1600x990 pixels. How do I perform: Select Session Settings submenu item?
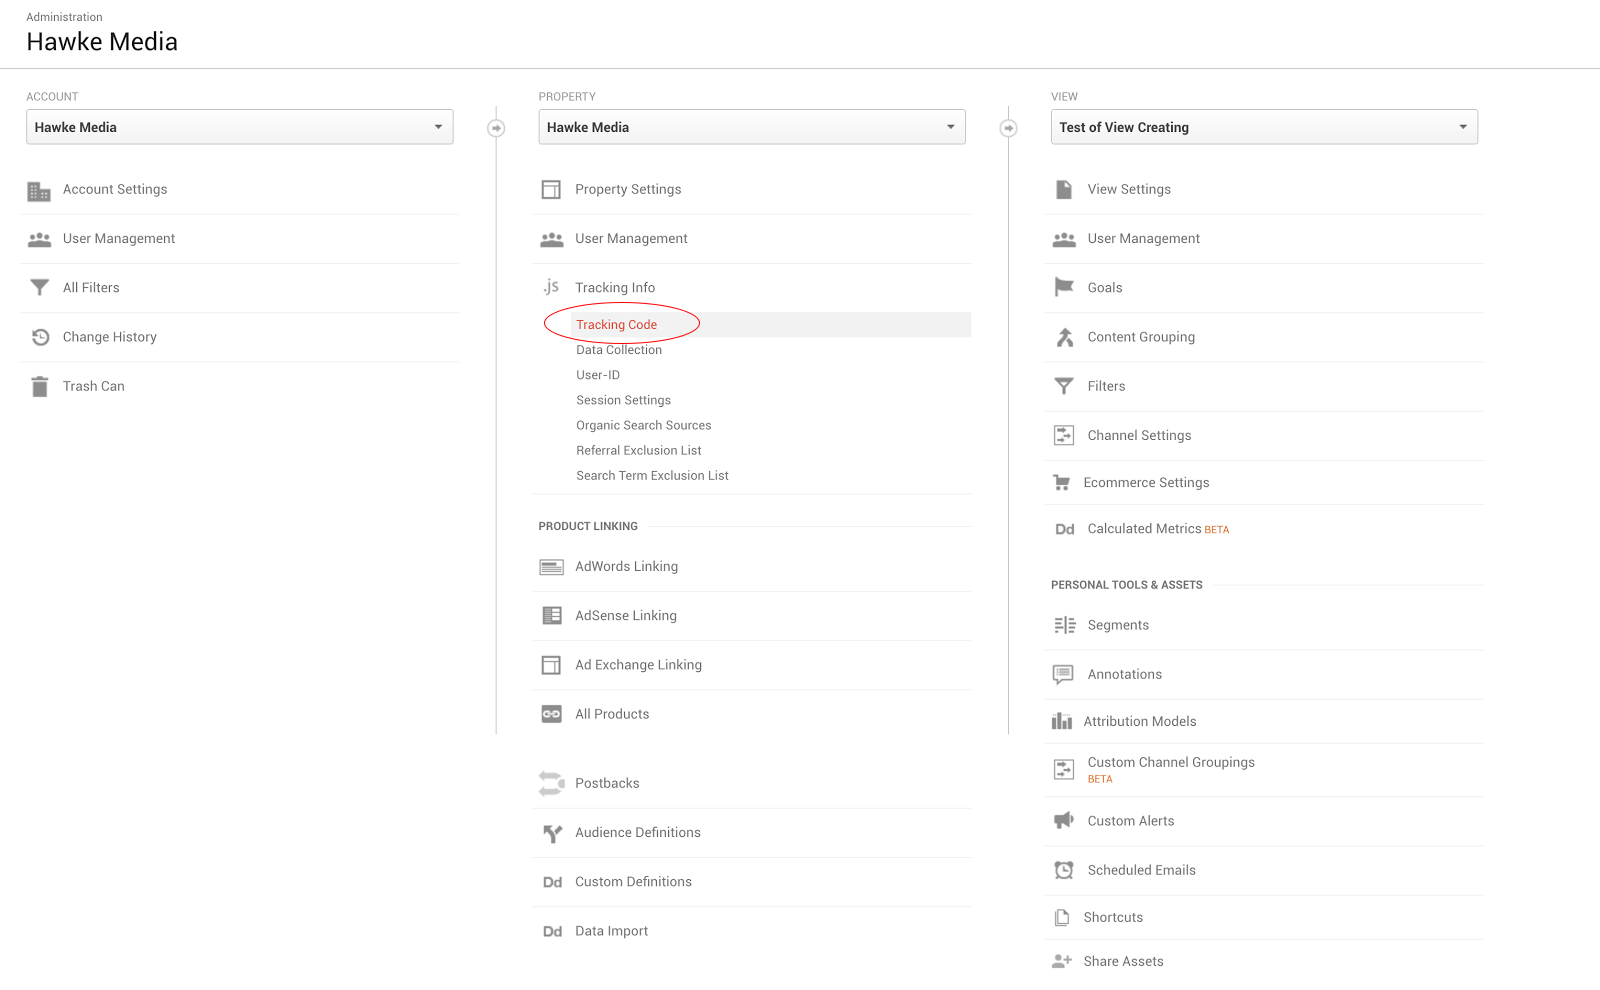(624, 400)
